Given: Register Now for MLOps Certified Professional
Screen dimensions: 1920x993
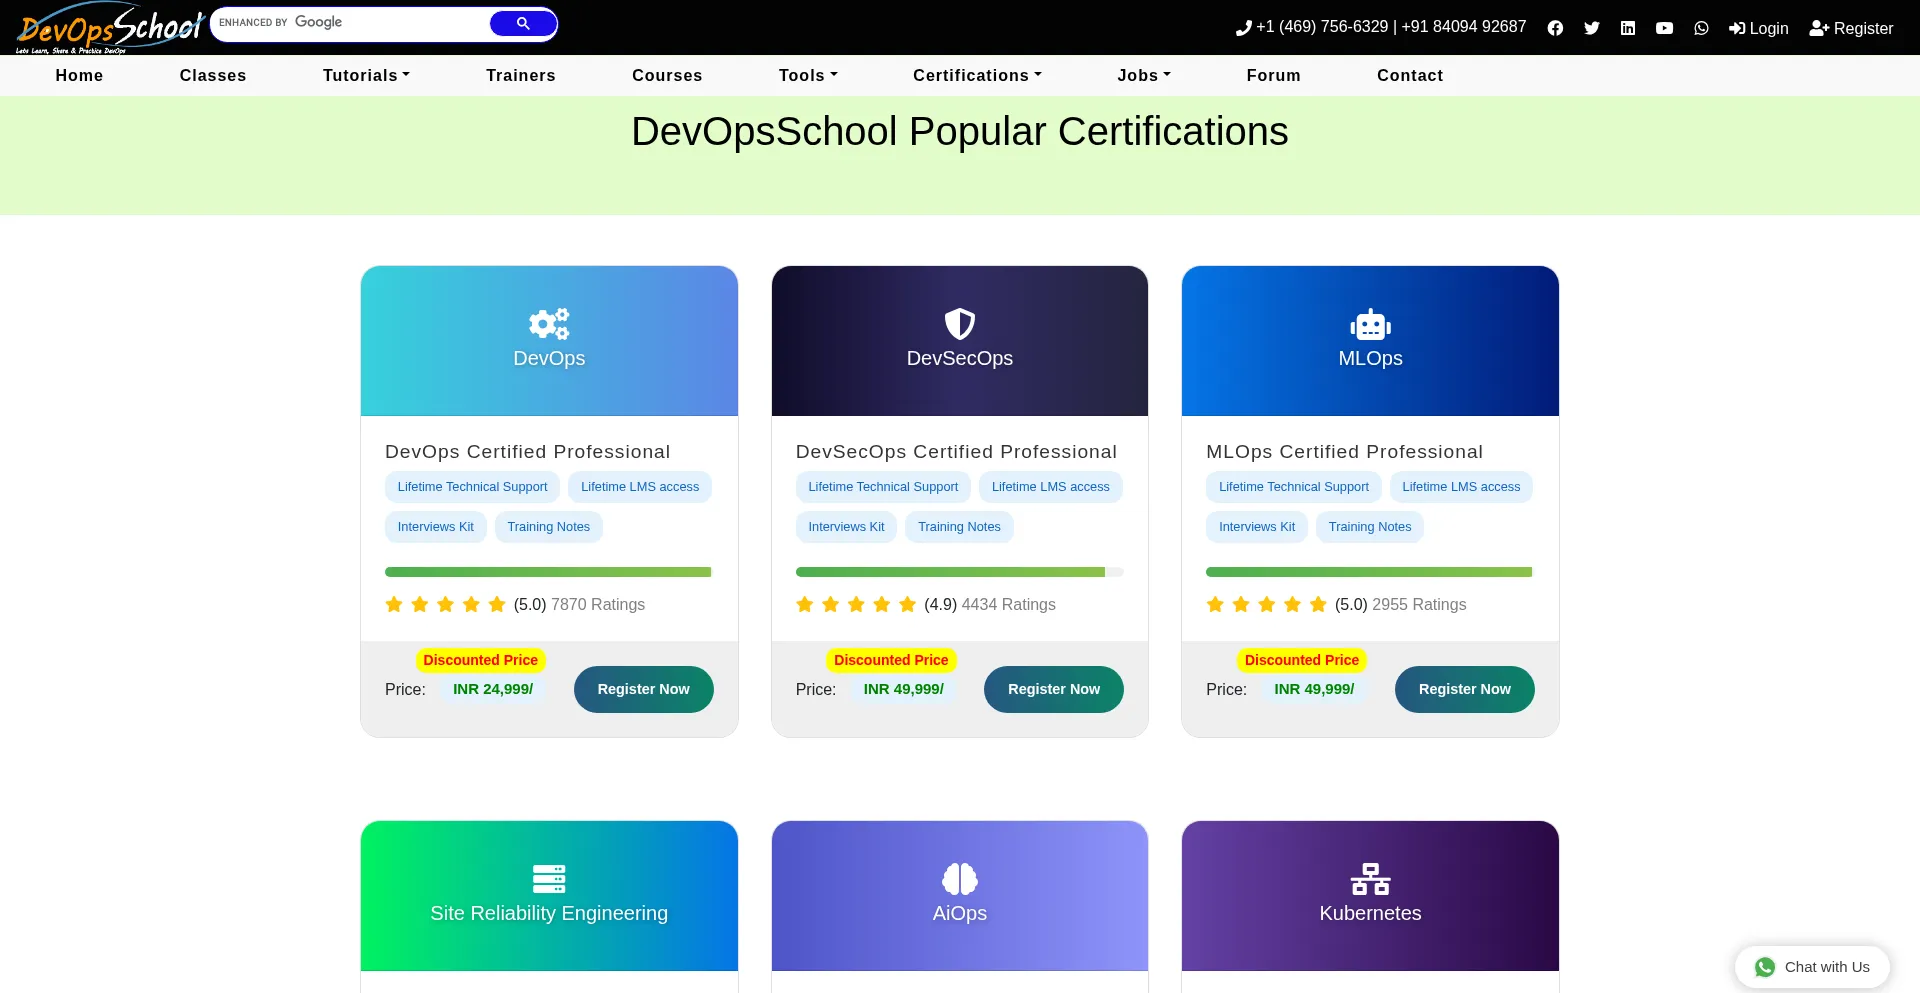Looking at the screenshot, I should coord(1464,689).
